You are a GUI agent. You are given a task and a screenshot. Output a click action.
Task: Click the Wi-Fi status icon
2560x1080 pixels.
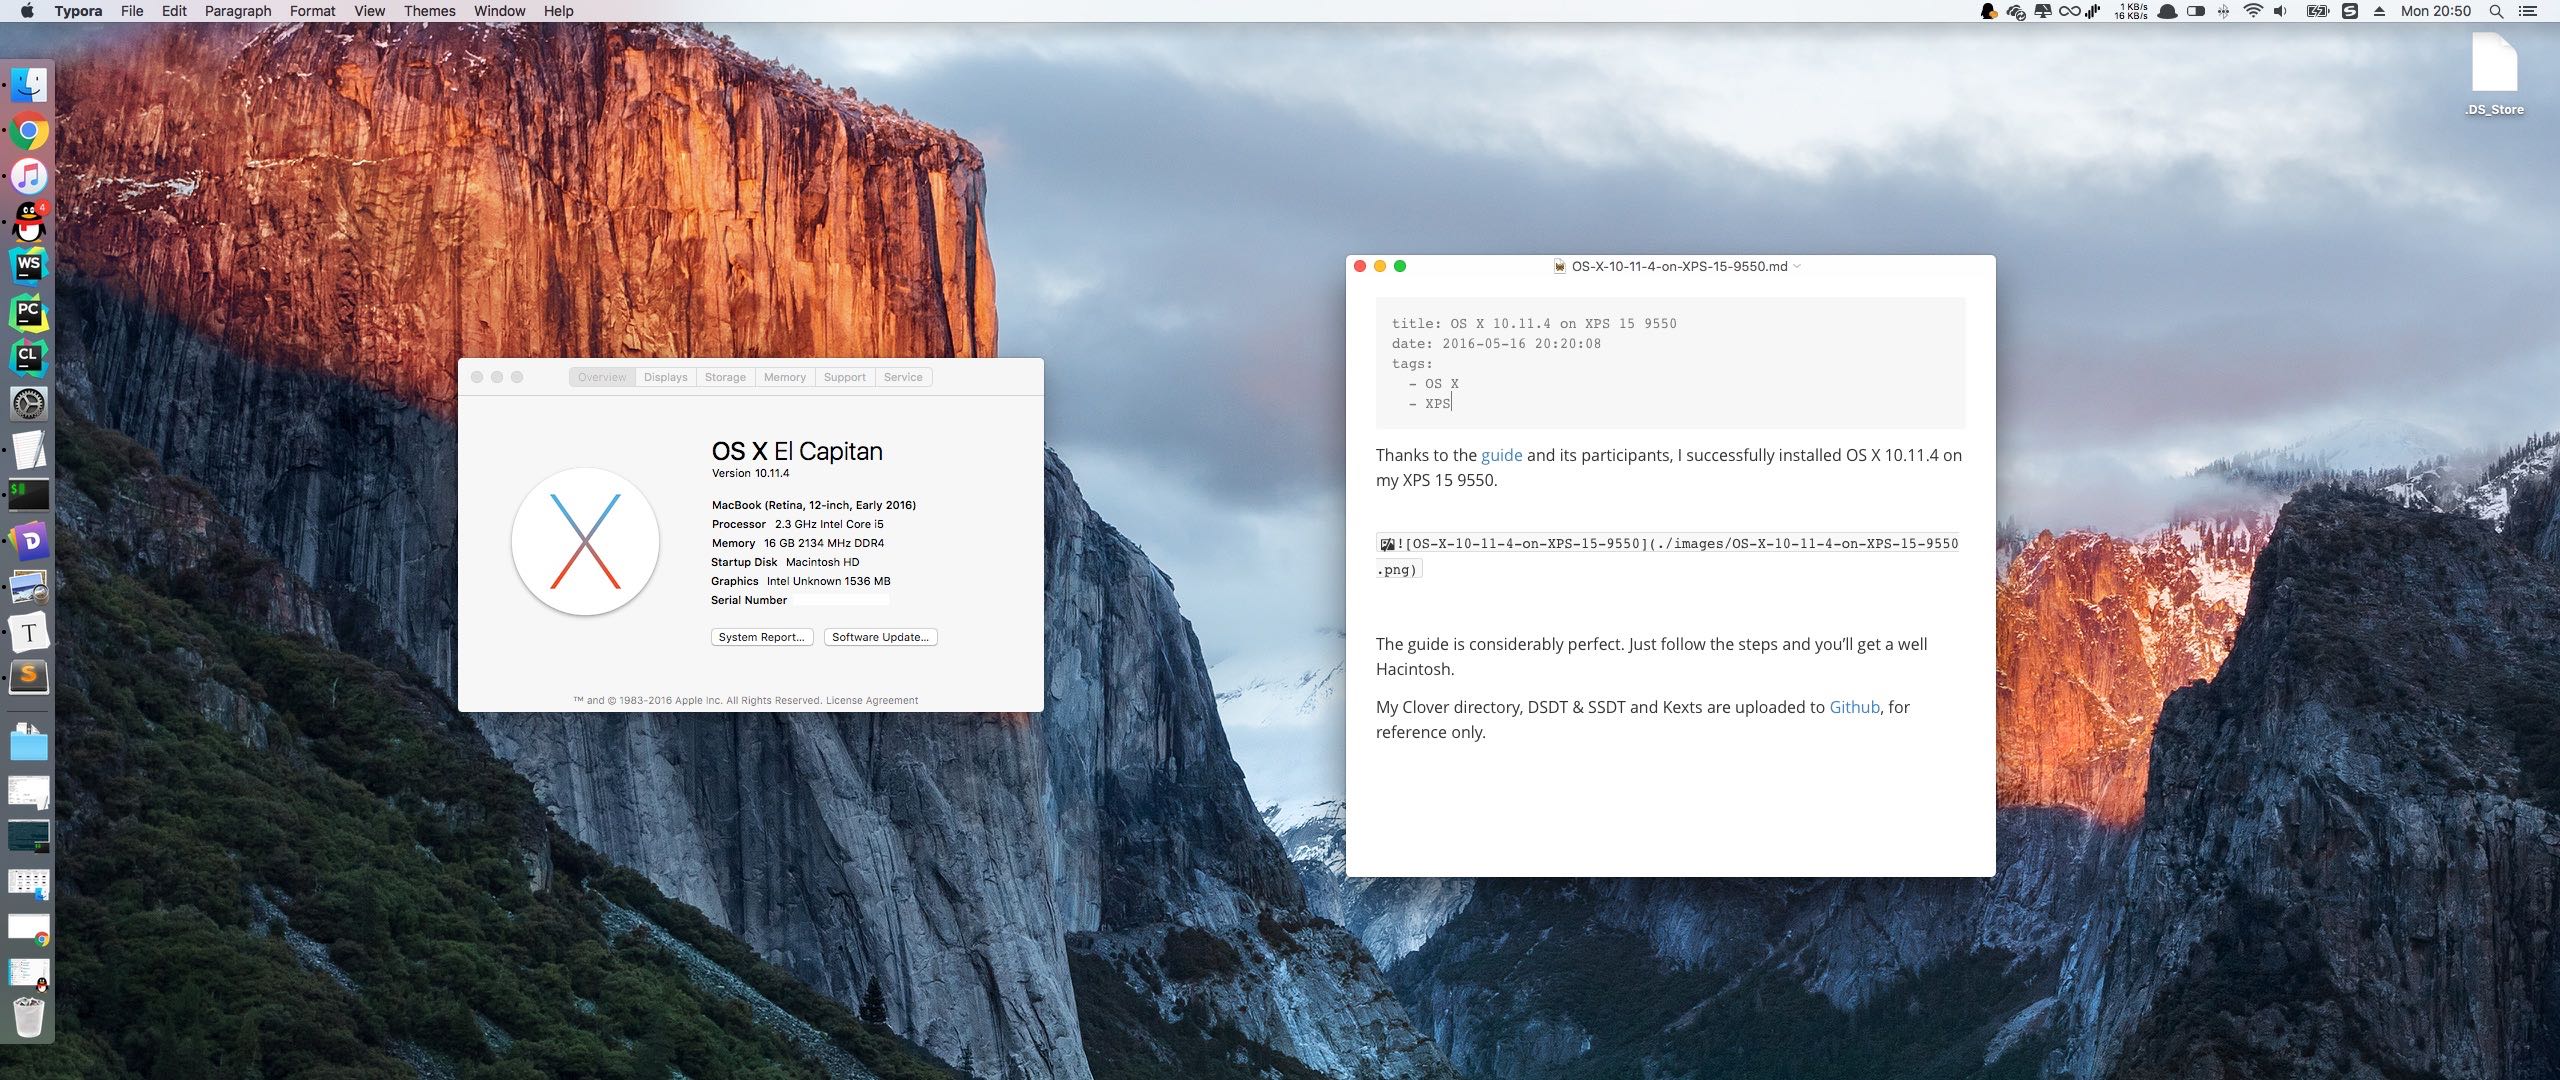(x=2253, y=11)
